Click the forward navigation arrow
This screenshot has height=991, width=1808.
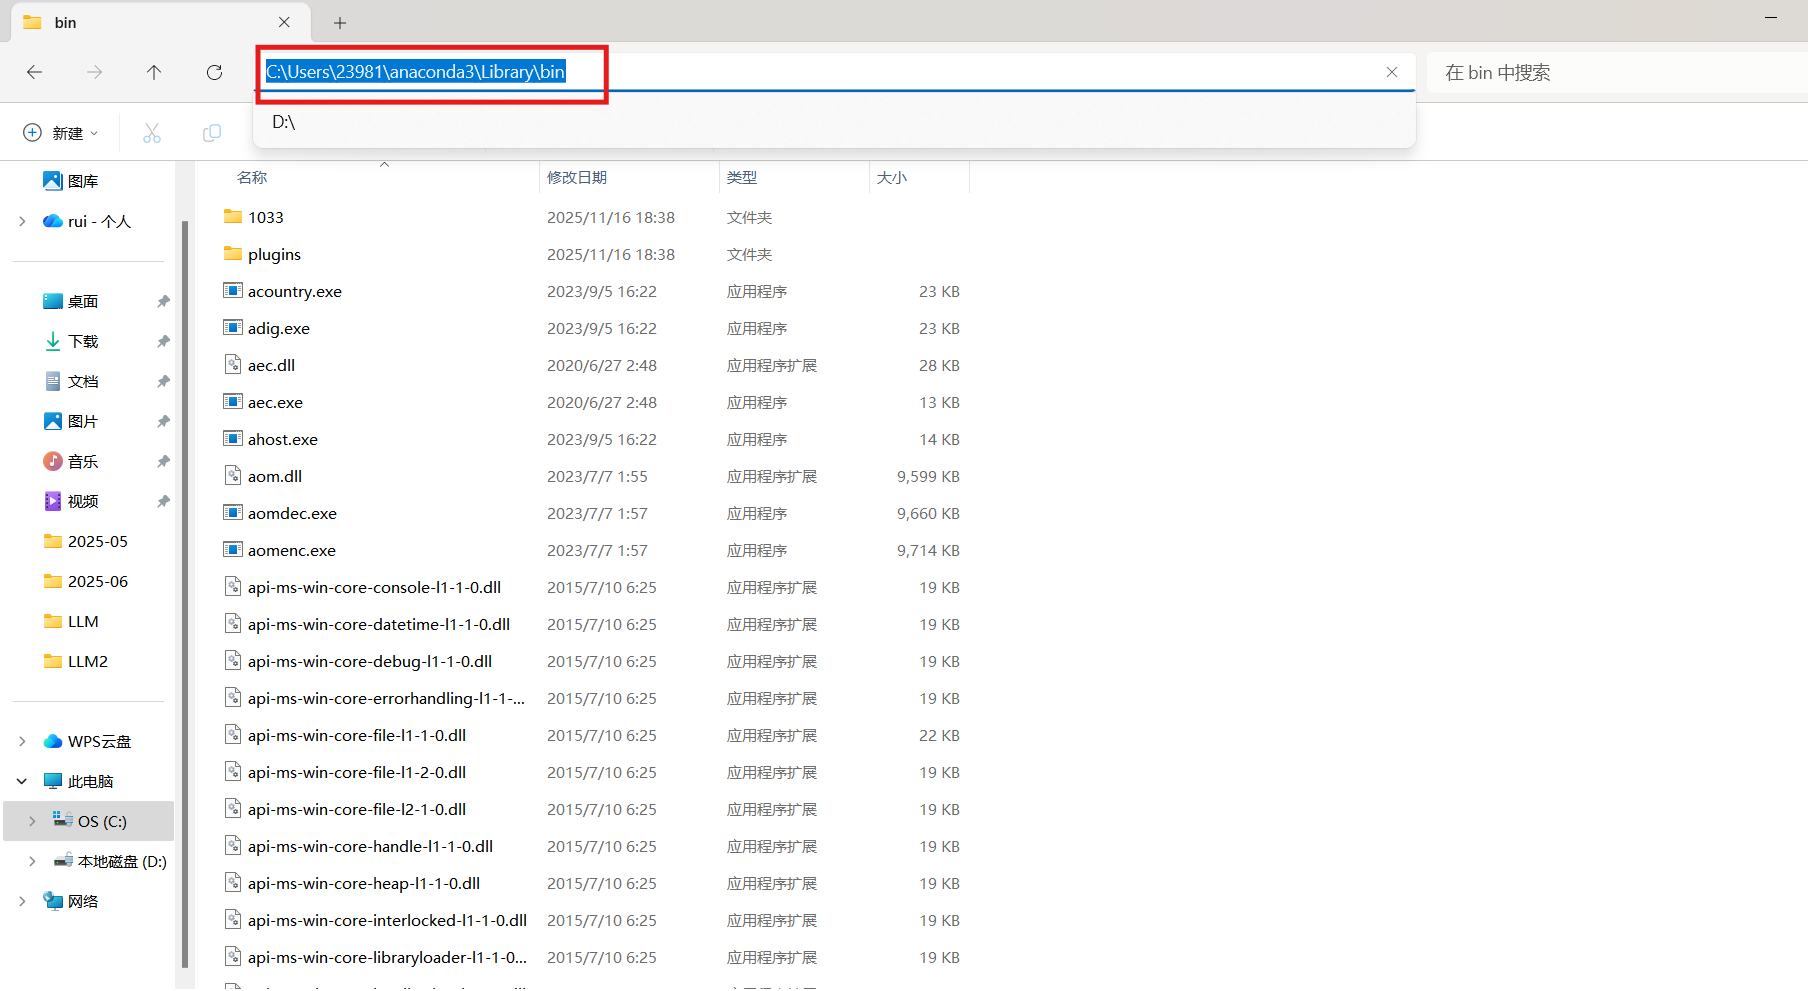click(x=95, y=72)
